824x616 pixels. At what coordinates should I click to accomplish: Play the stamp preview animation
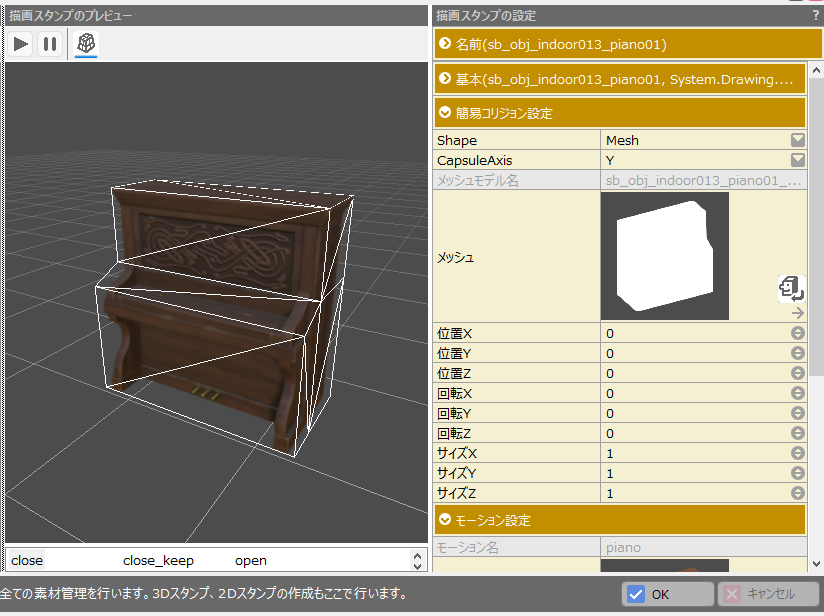[x=20, y=44]
